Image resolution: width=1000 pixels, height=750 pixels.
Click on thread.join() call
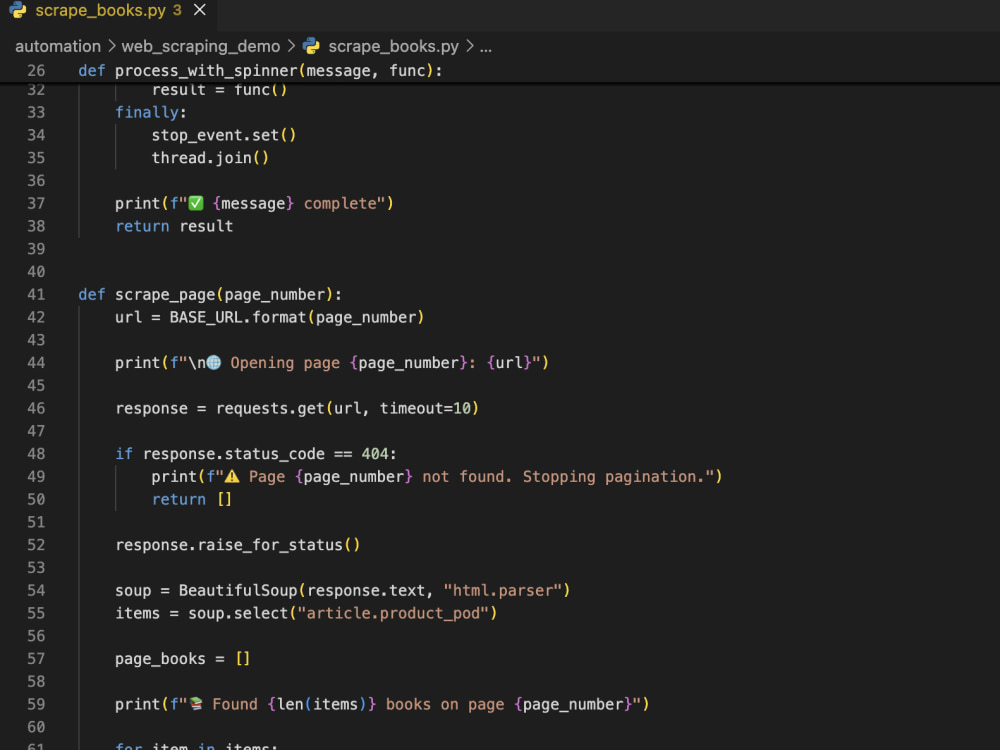pyautogui.click(x=210, y=158)
